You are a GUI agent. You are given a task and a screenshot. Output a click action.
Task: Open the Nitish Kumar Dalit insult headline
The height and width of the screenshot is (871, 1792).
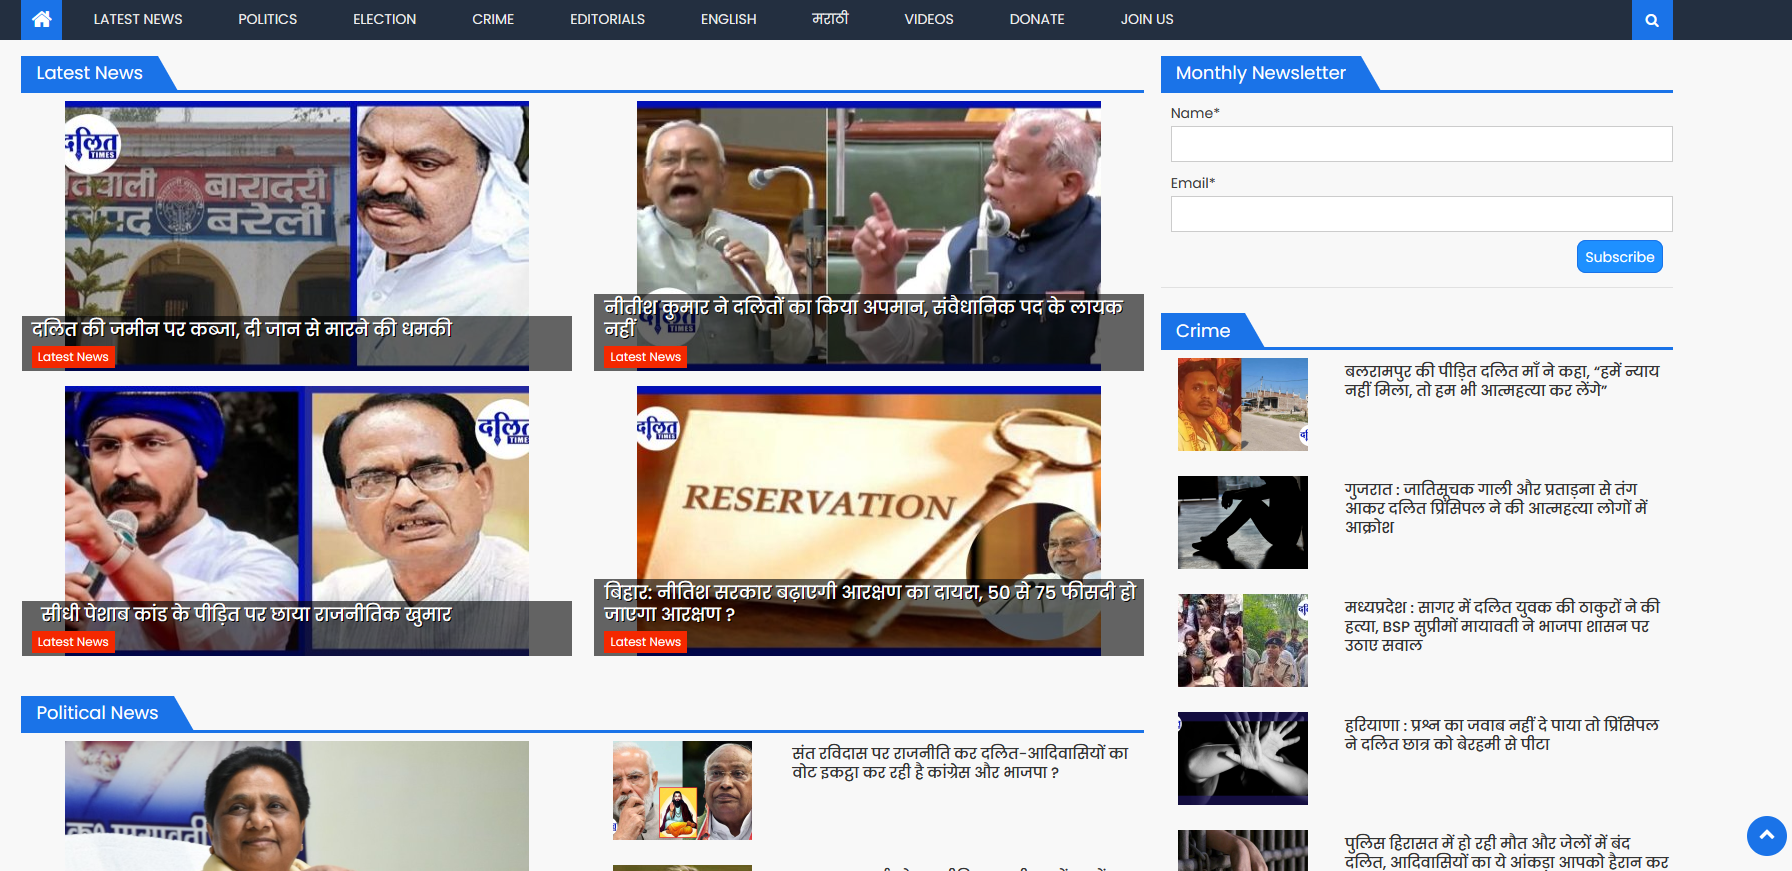tap(863, 317)
